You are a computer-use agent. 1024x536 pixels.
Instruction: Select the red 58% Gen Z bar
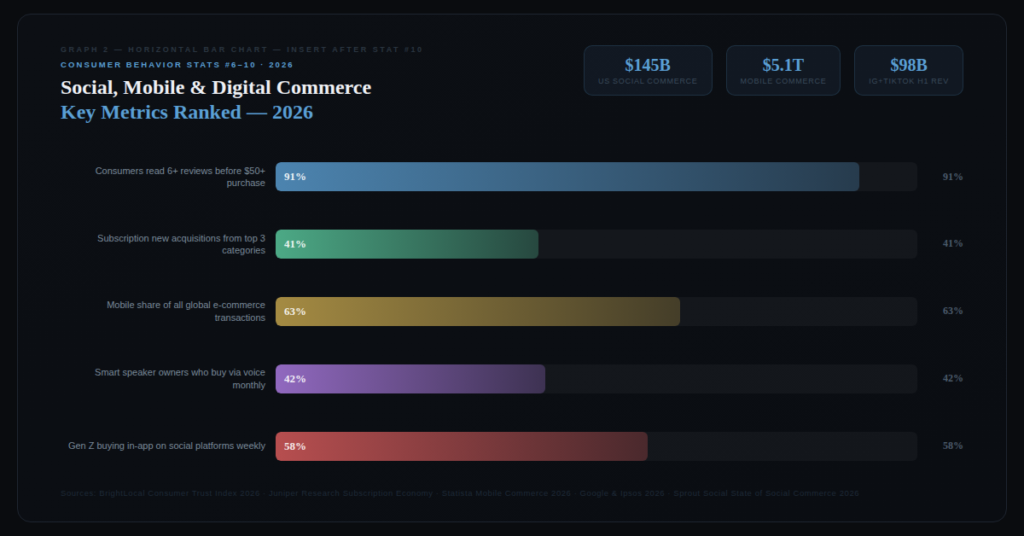(x=462, y=446)
